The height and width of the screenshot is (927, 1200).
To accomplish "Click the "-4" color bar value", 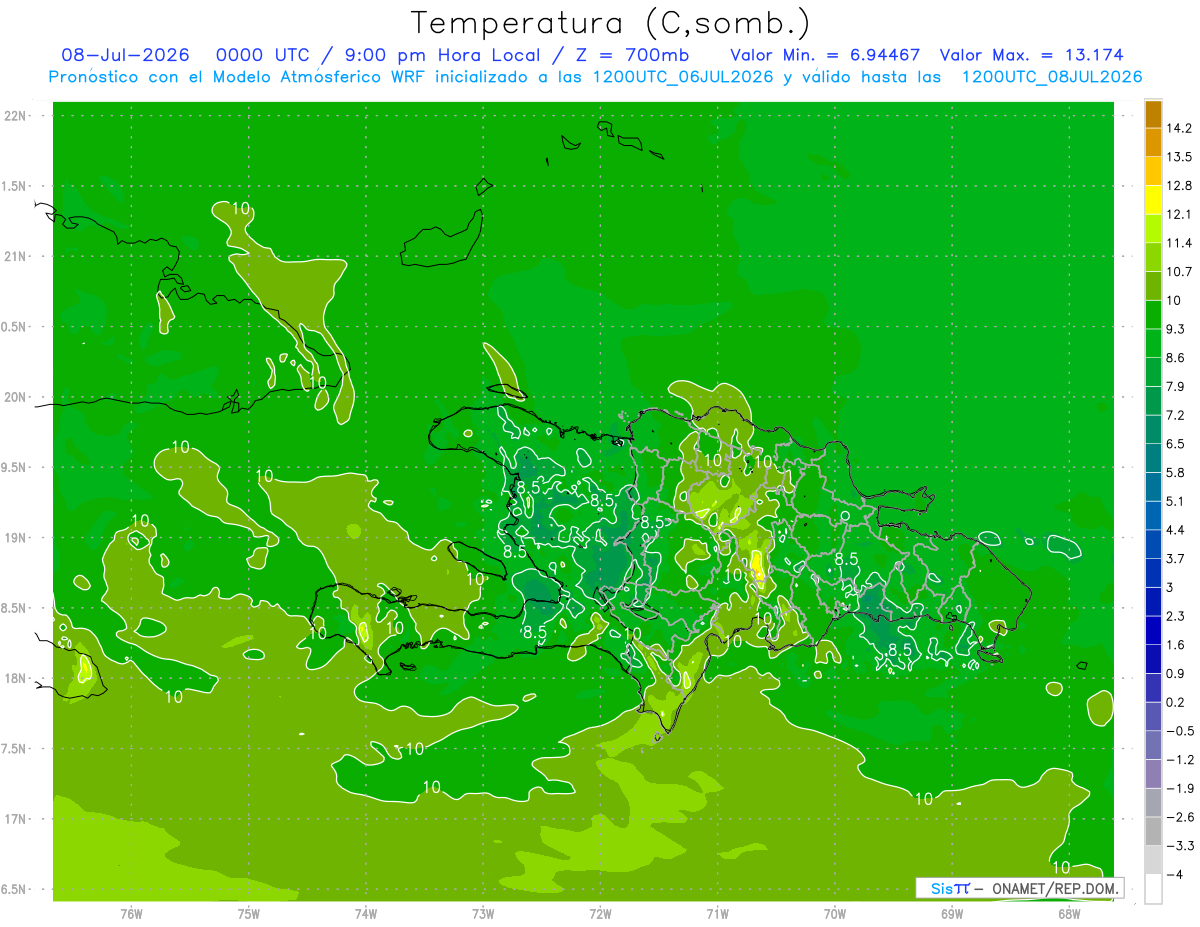I will coord(1175,875).
